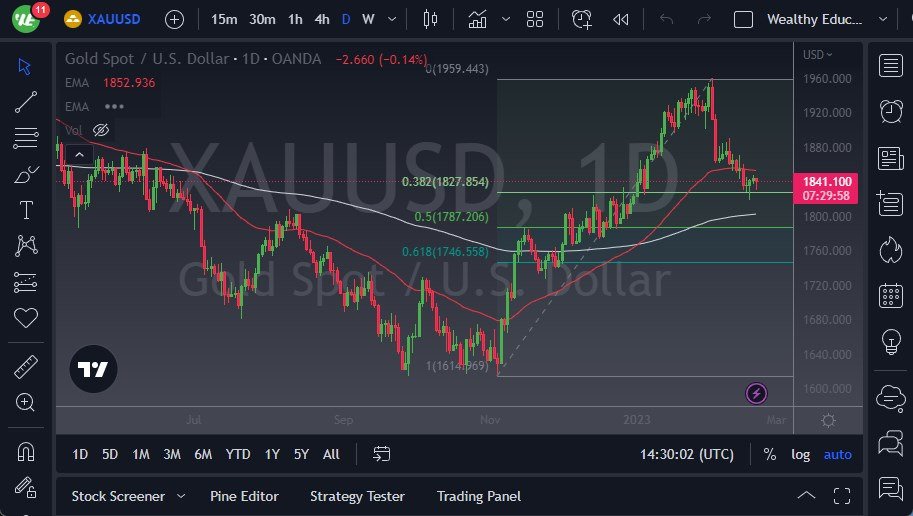This screenshot has width=913, height=516.
Task: Select the zoom in tool
Action: [25, 402]
